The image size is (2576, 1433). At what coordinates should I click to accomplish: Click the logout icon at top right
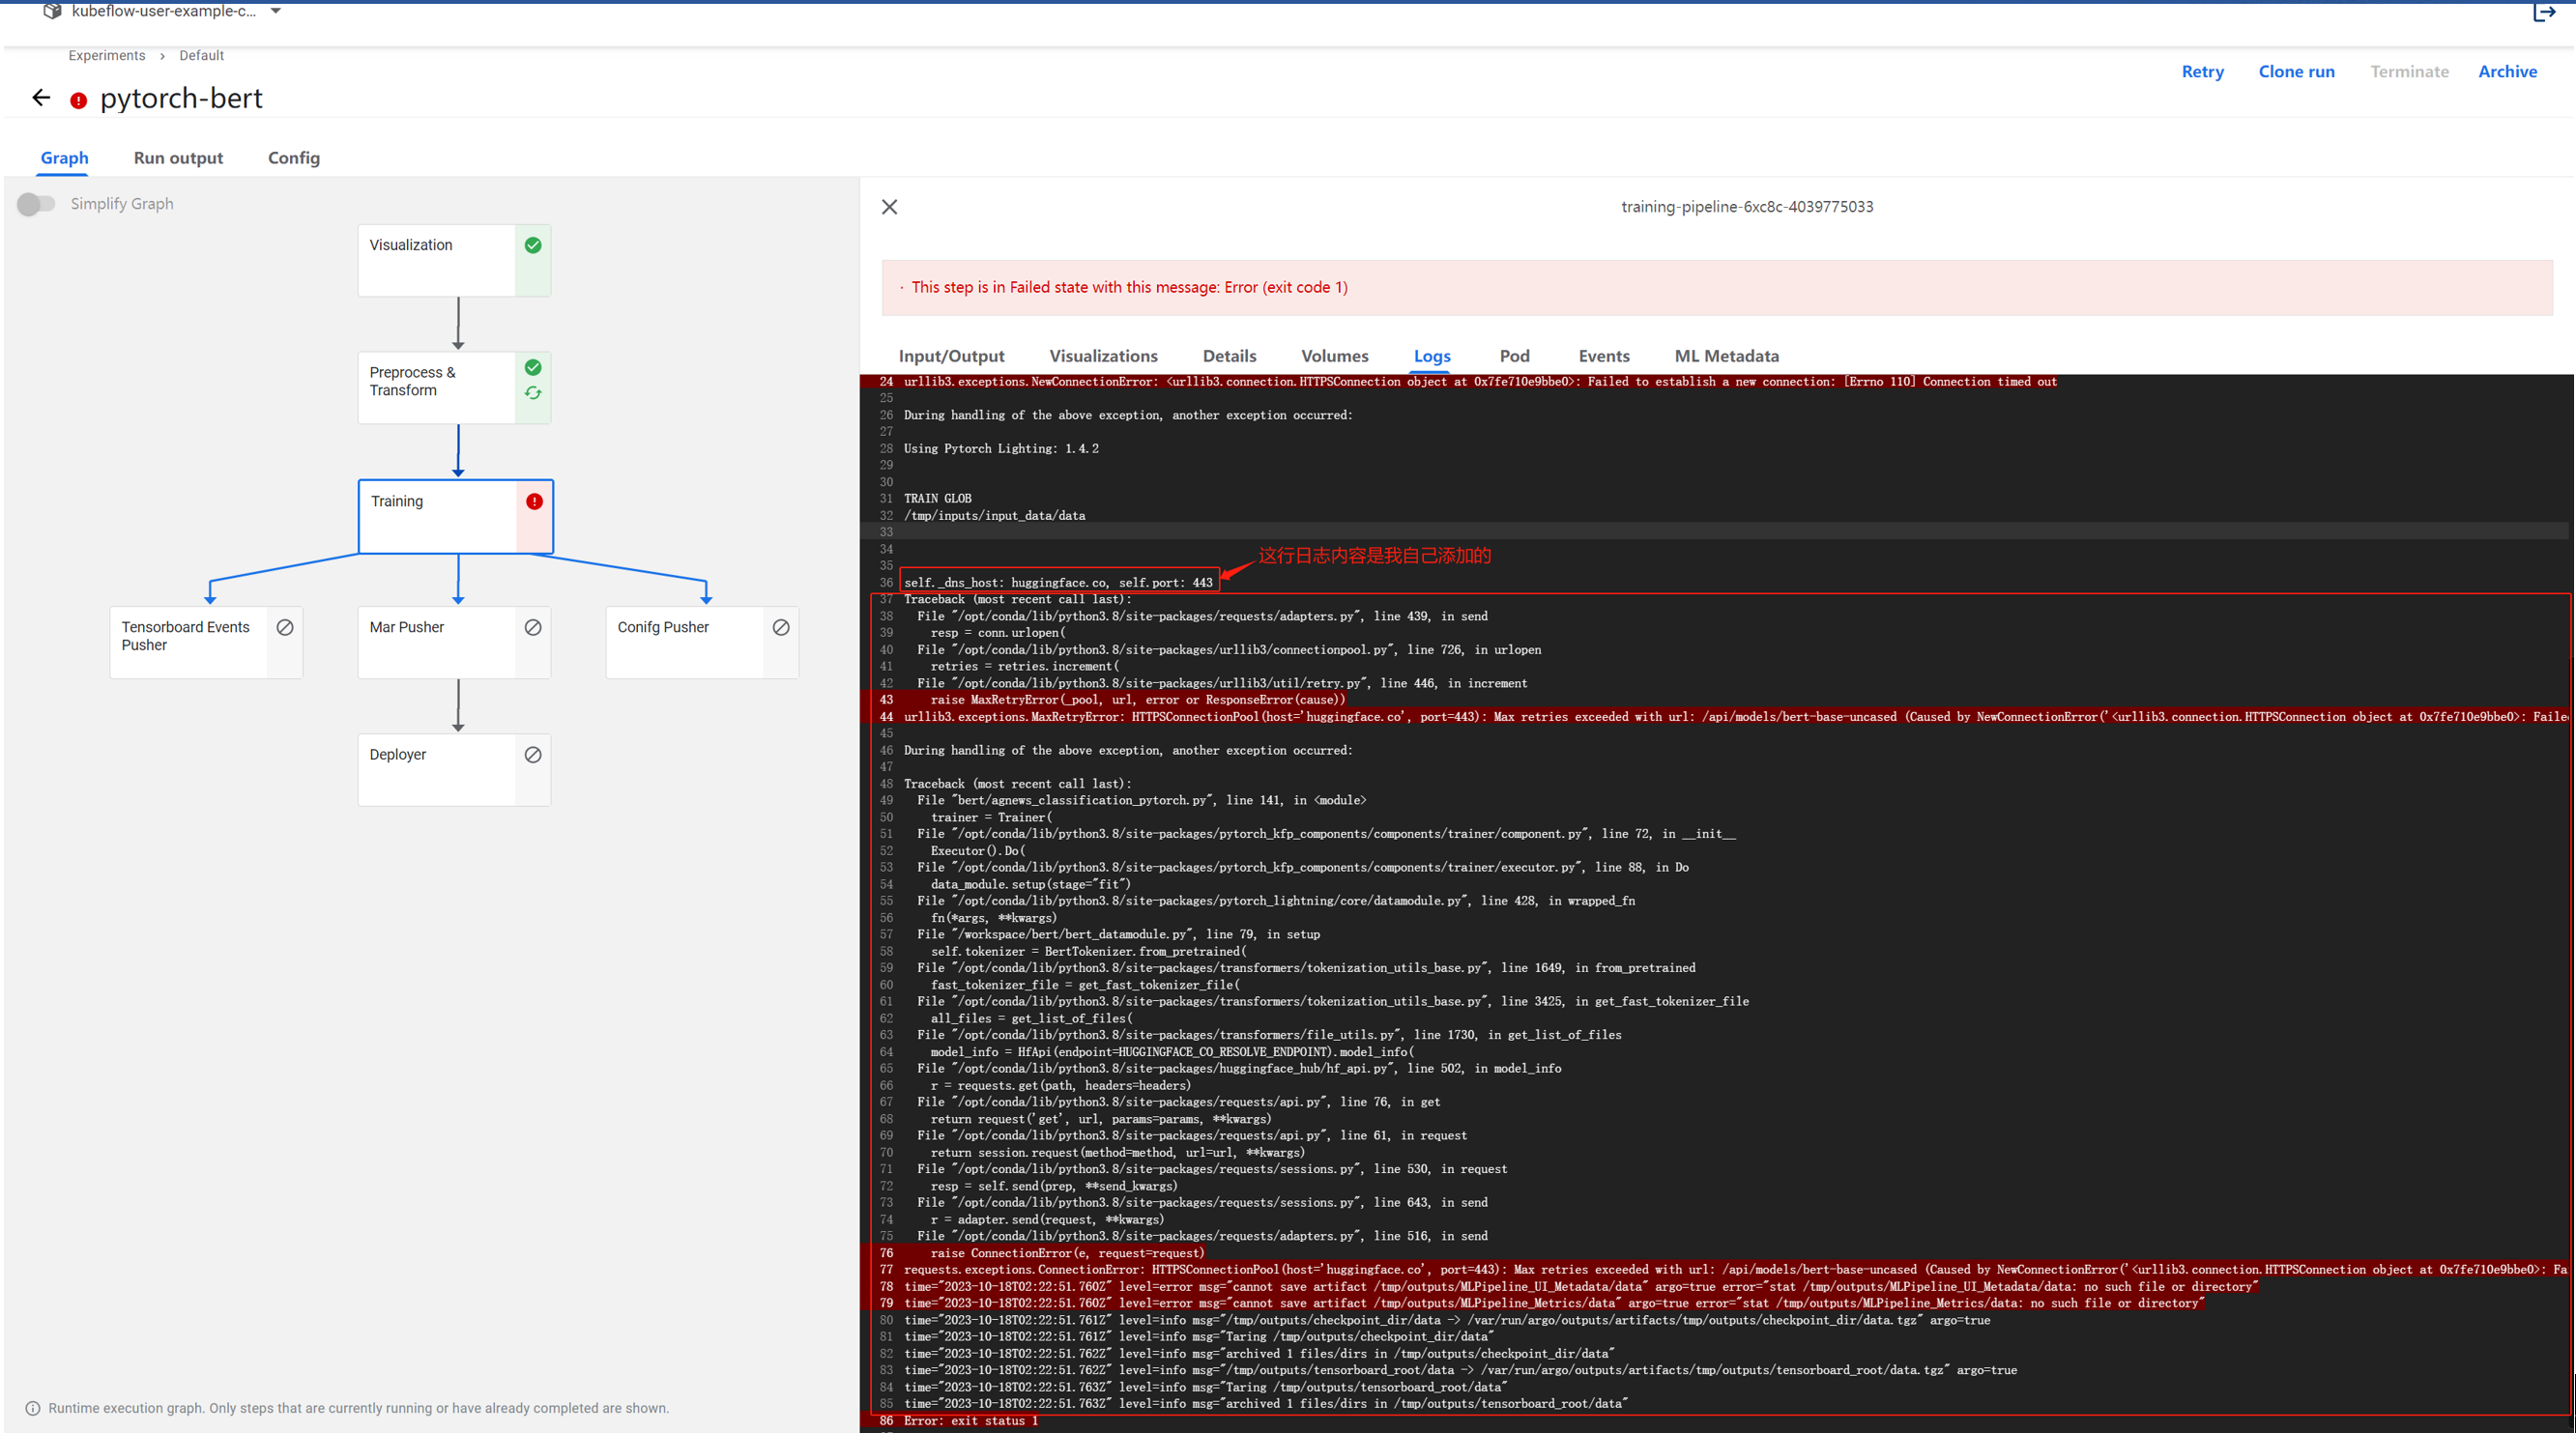(2543, 12)
